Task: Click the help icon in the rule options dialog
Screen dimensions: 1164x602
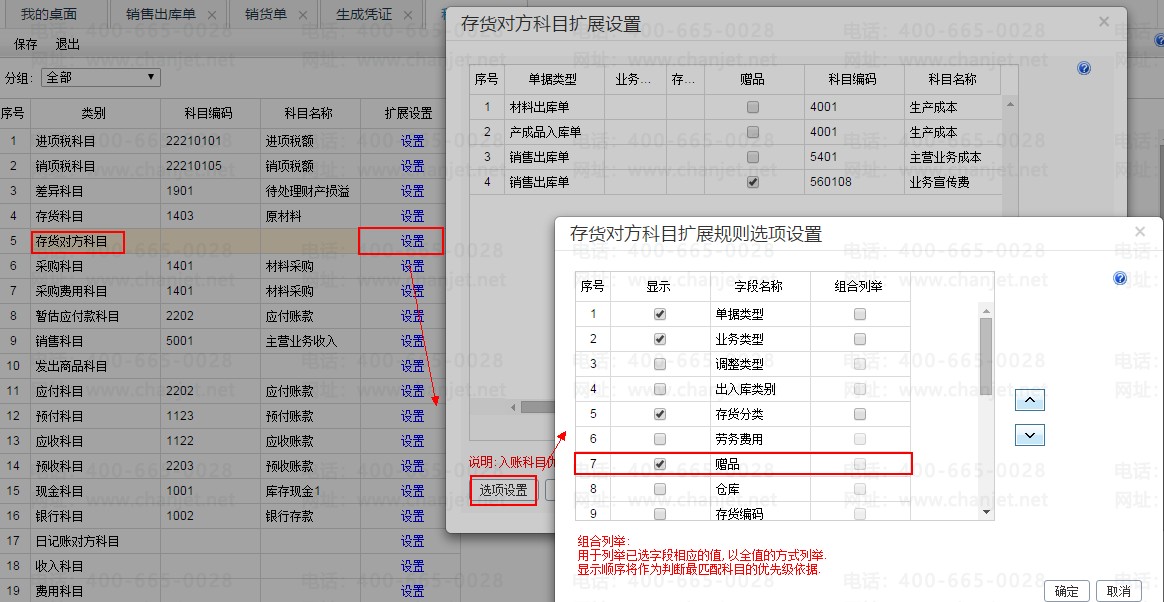Action: (1120, 278)
